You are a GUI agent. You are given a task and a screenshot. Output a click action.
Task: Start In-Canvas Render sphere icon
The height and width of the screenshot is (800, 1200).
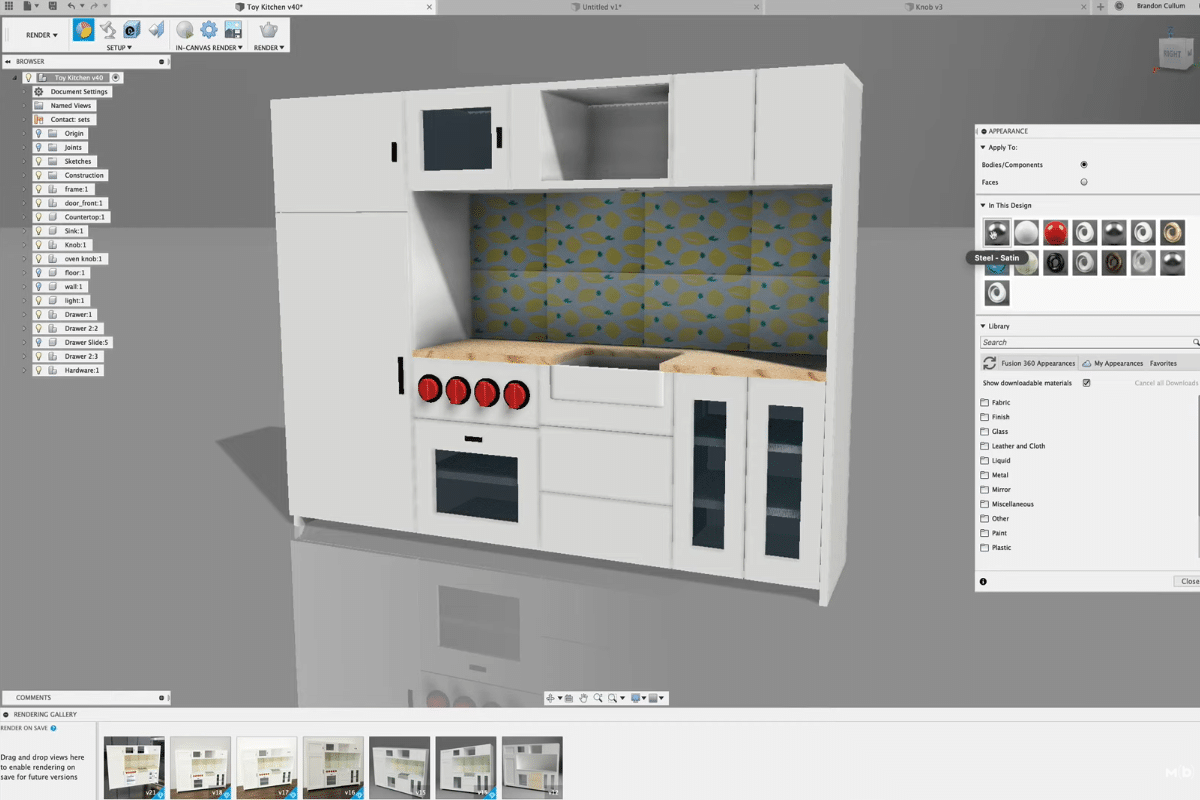point(185,30)
